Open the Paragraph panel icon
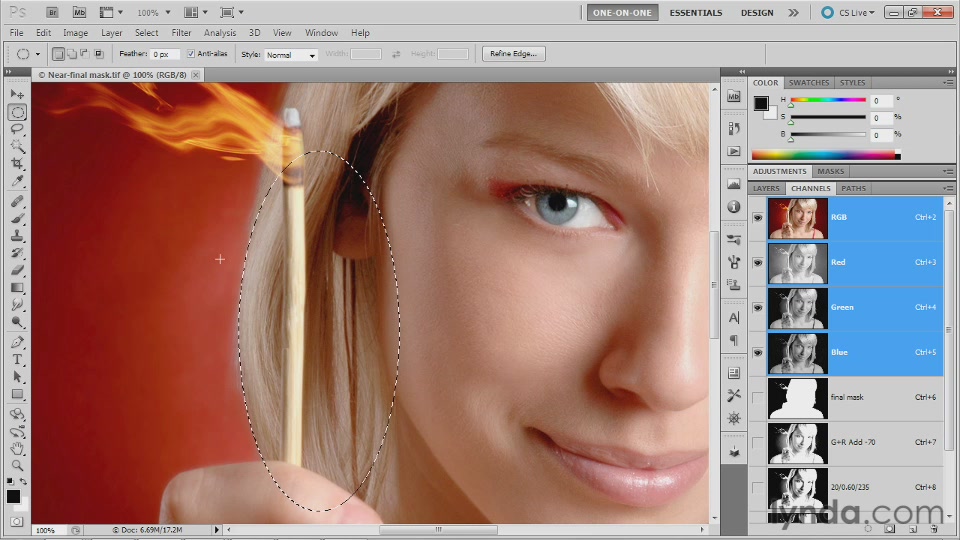 point(733,340)
